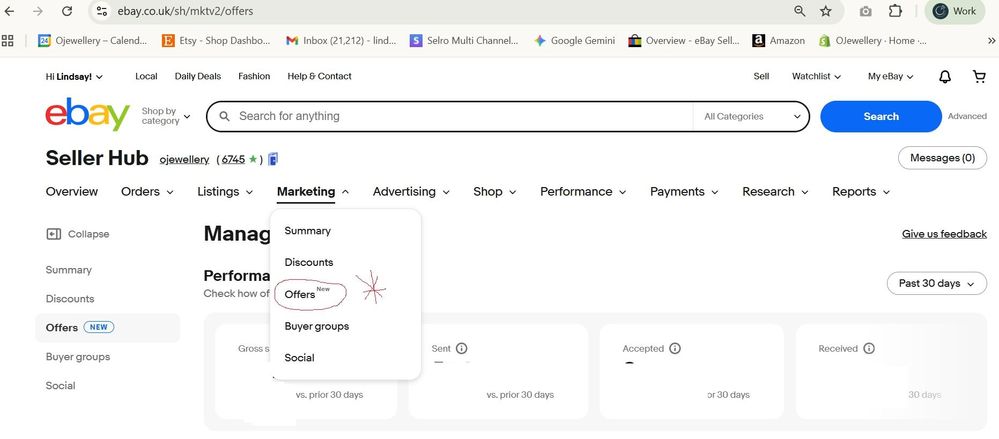Screen dimensions: 999x439
Task: Click the info icon beside Sent
Action: coord(462,349)
